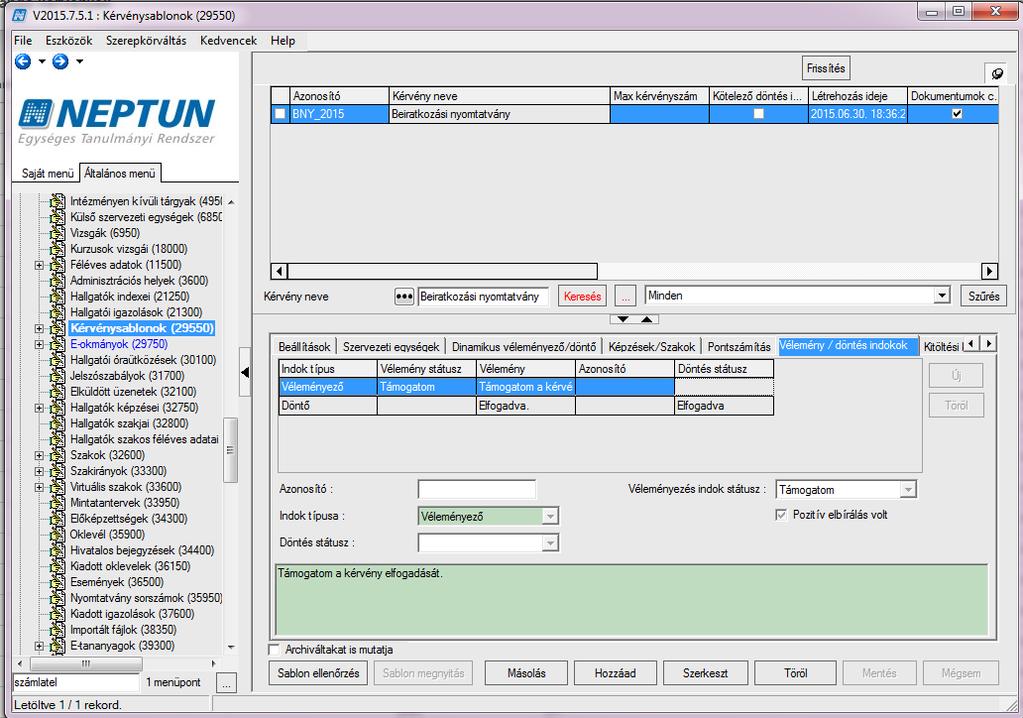
Task: Expand the E-okmányok (29750) node
Action: (39, 344)
